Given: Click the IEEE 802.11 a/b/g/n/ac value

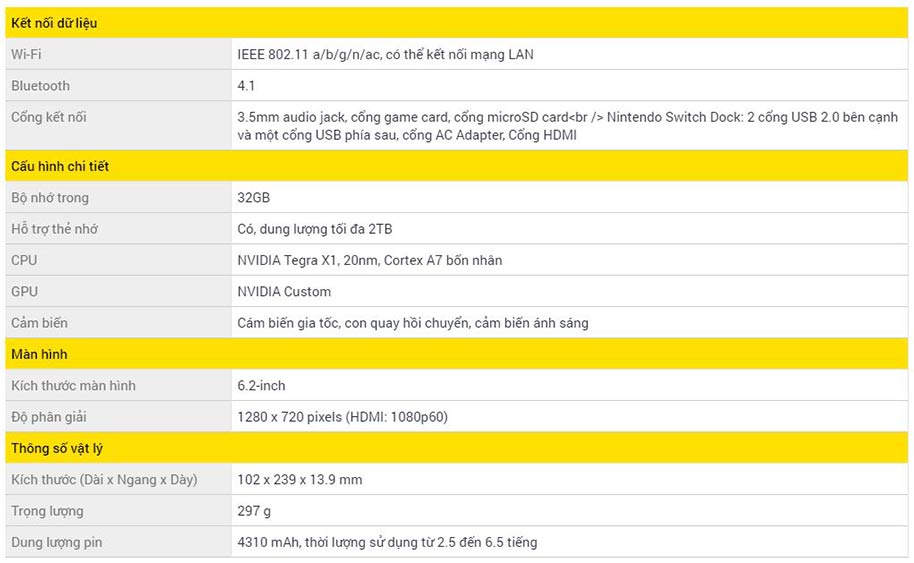Looking at the screenshot, I should coord(385,54).
